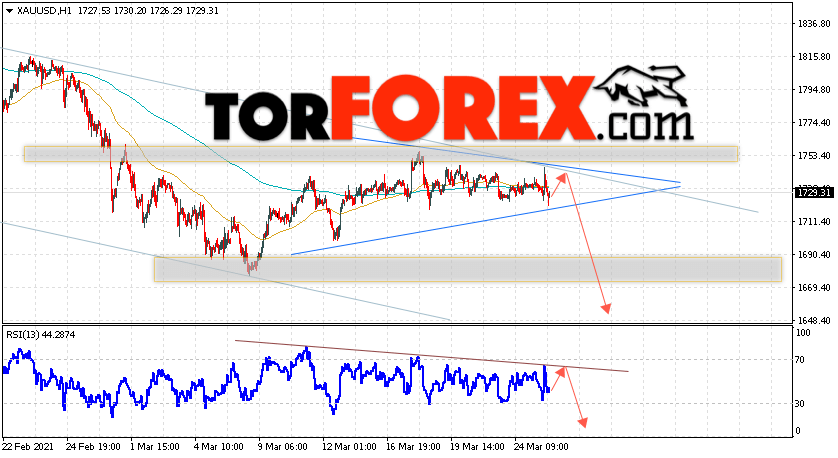Click the XAUUSD,H1 symbol title text
Screen dimensions: 838x458
pos(45,11)
